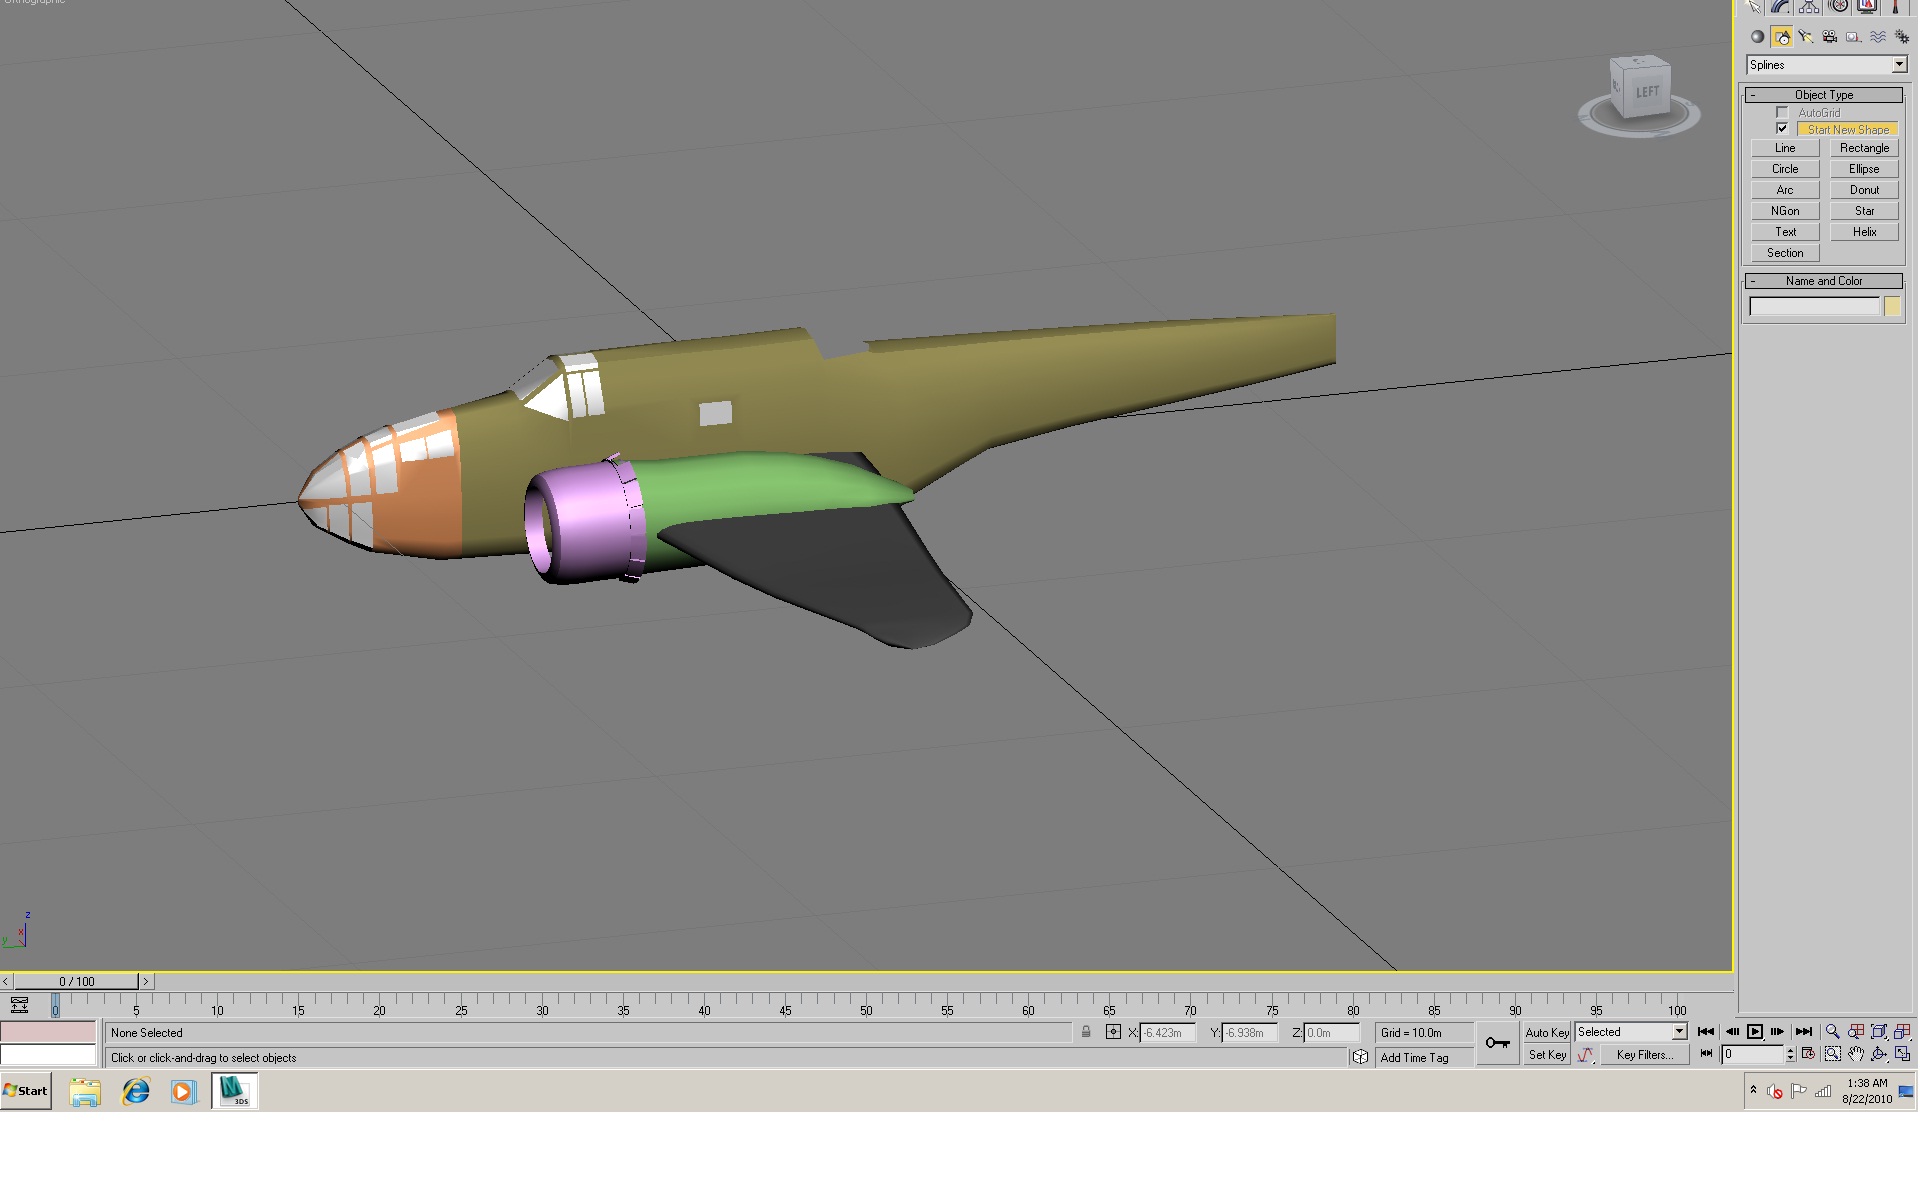Open the Key Filters dialog button

[1645, 1055]
